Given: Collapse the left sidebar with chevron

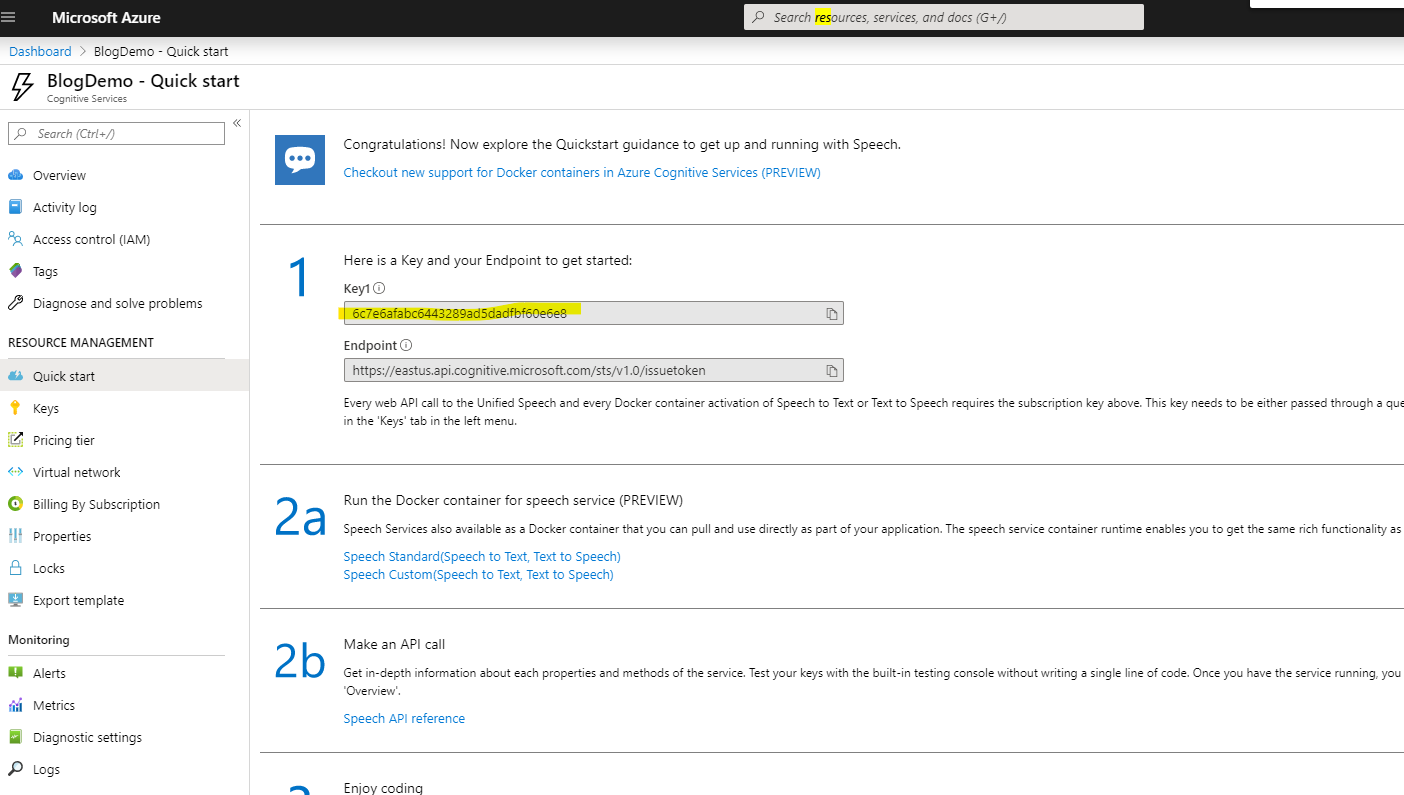Looking at the screenshot, I should pyautogui.click(x=237, y=123).
